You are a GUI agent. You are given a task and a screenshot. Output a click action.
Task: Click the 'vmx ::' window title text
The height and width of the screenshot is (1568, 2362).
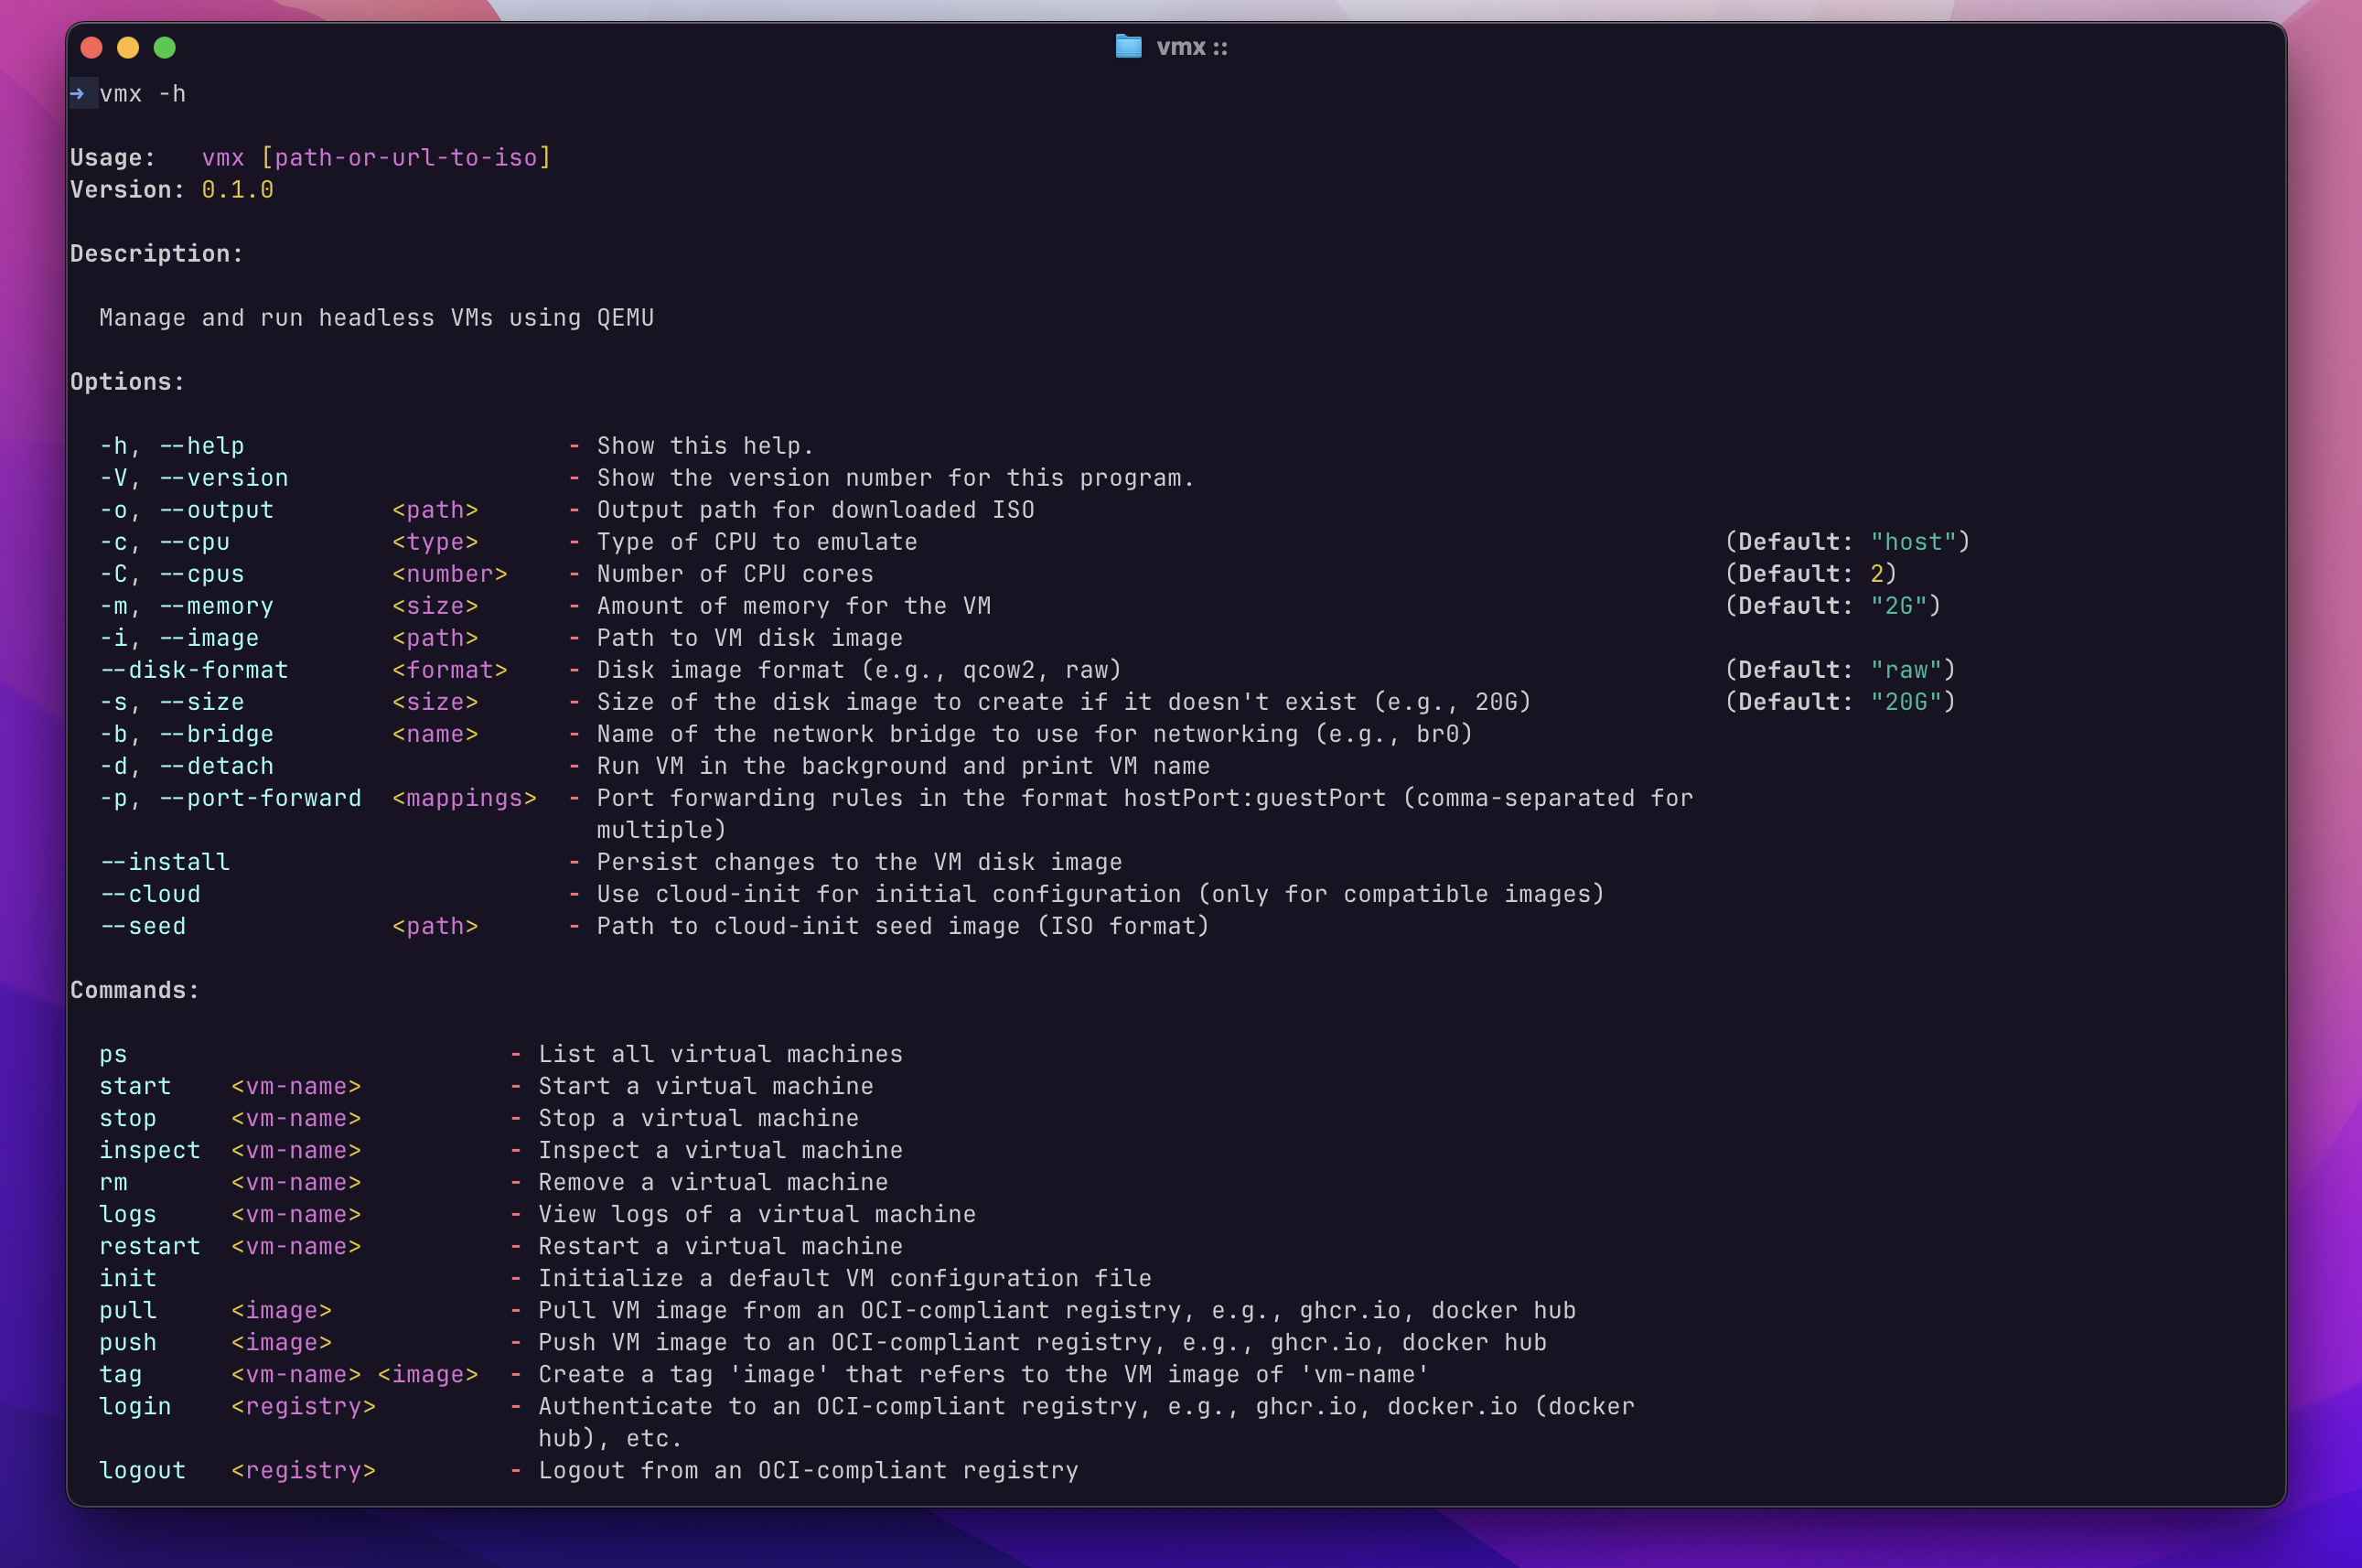(1191, 47)
